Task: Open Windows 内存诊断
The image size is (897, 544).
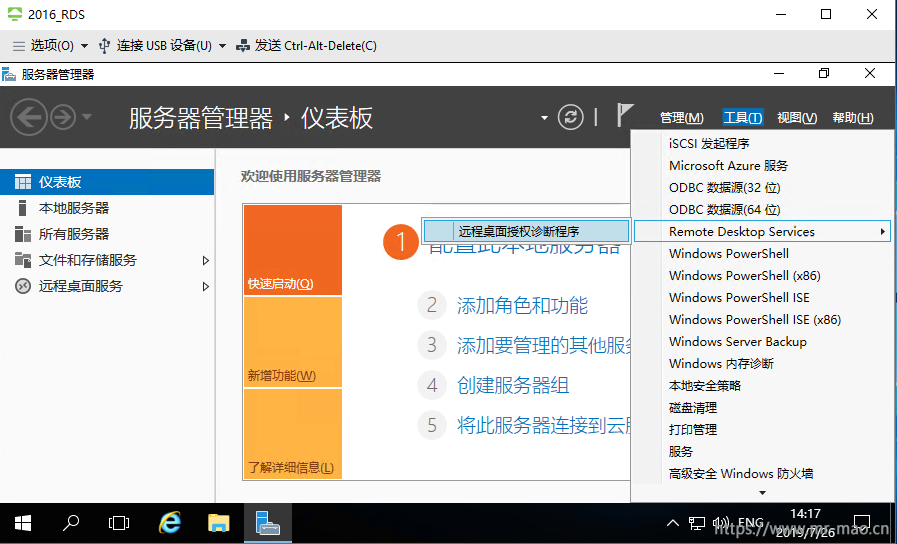Action: click(721, 364)
